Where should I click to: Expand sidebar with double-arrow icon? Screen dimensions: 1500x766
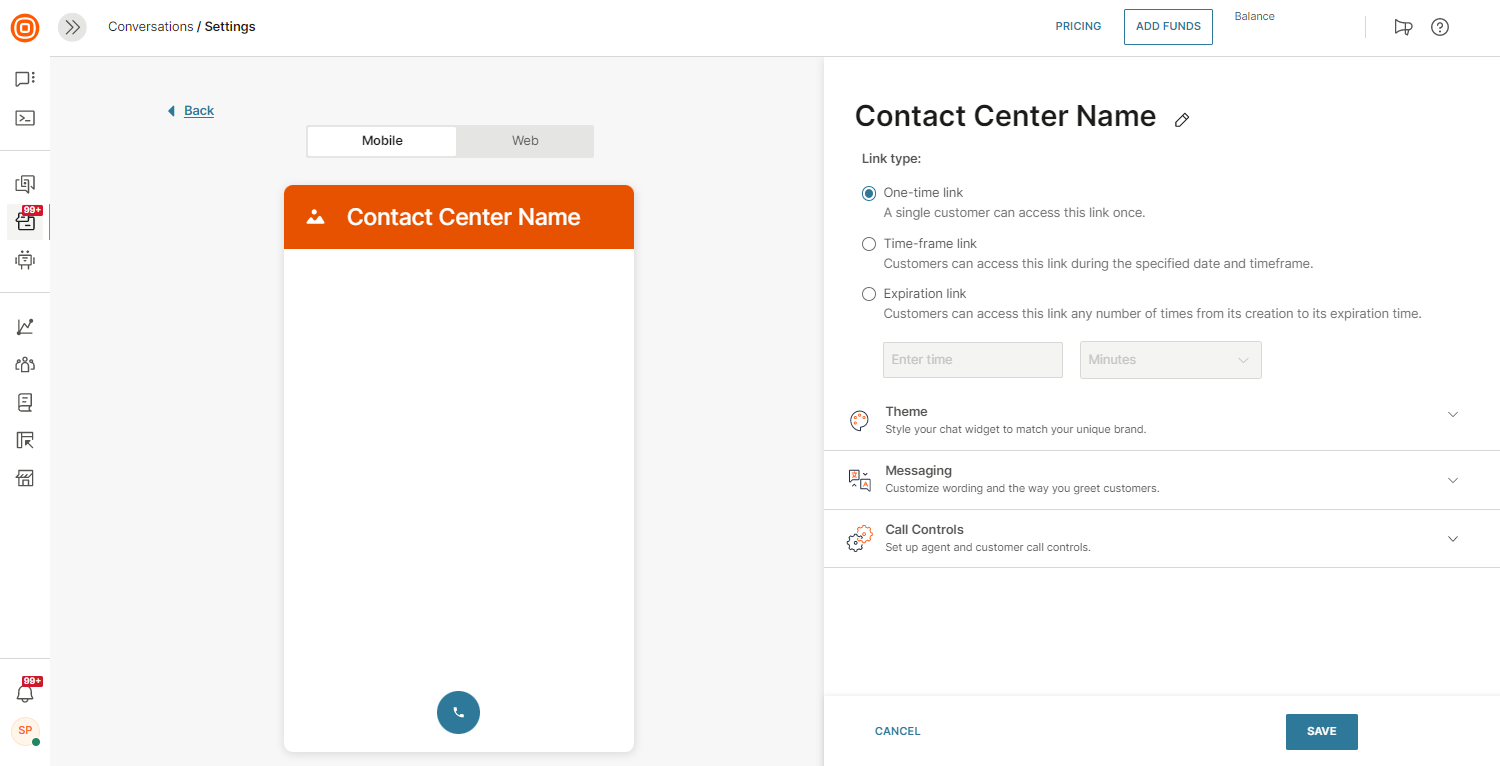tap(72, 27)
